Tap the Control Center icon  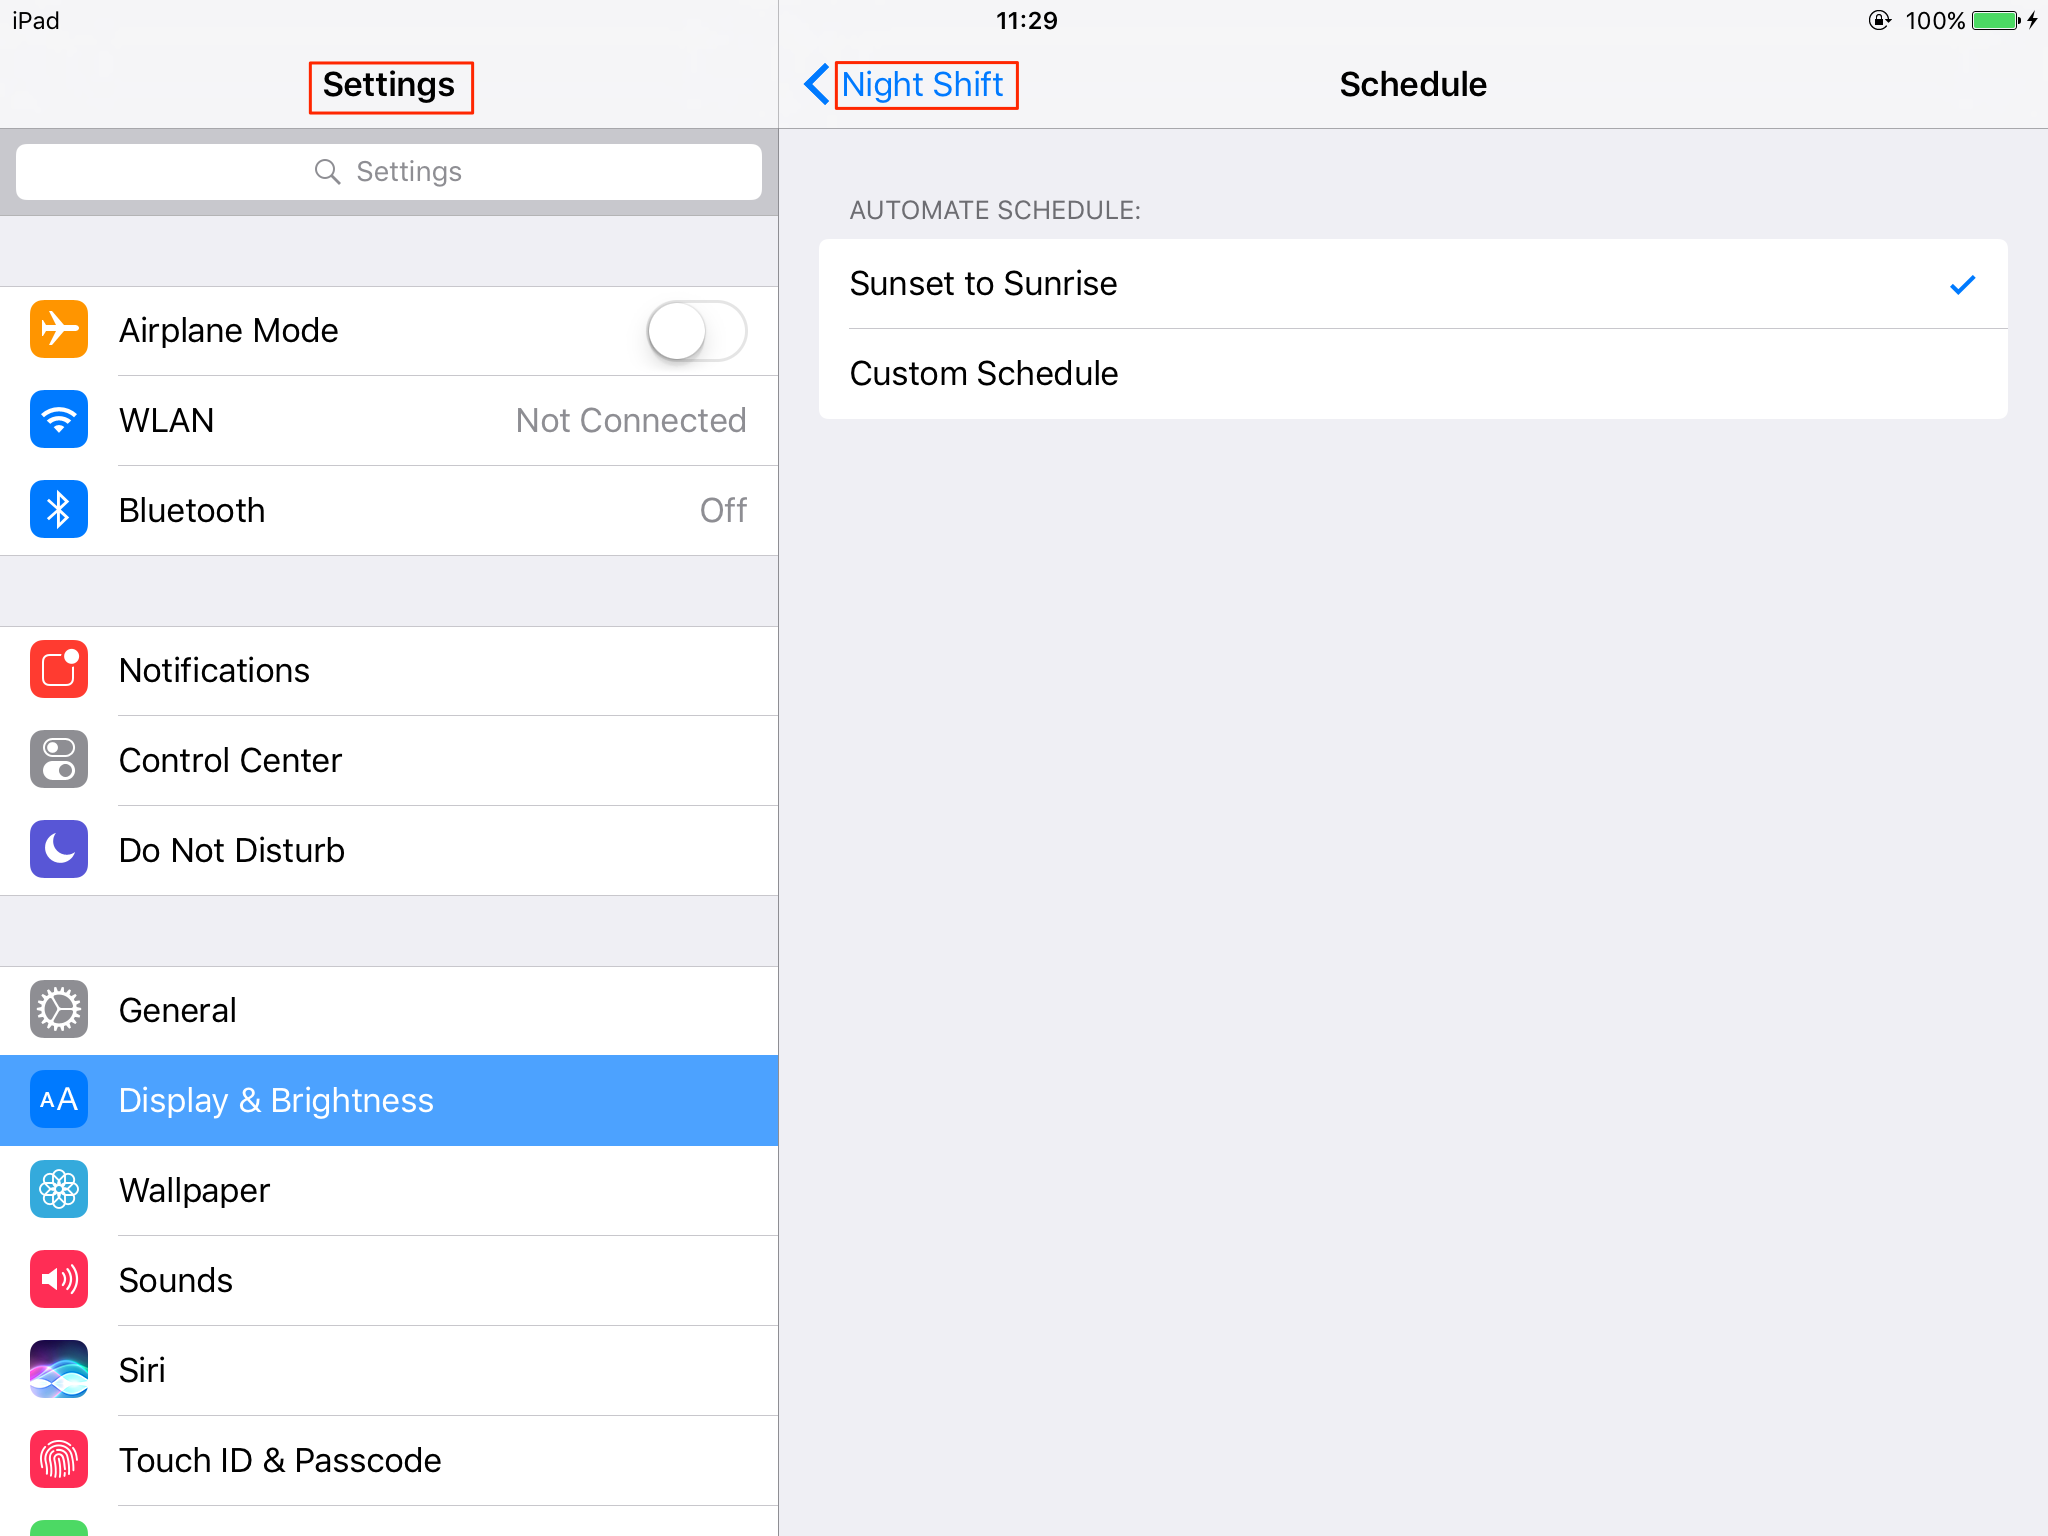point(59,759)
